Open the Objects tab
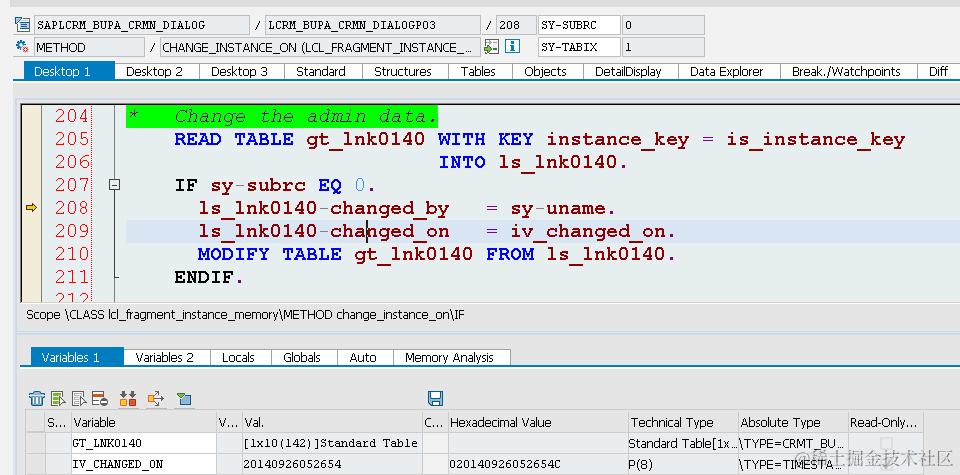Viewport: 960px width, 475px height. click(546, 71)
